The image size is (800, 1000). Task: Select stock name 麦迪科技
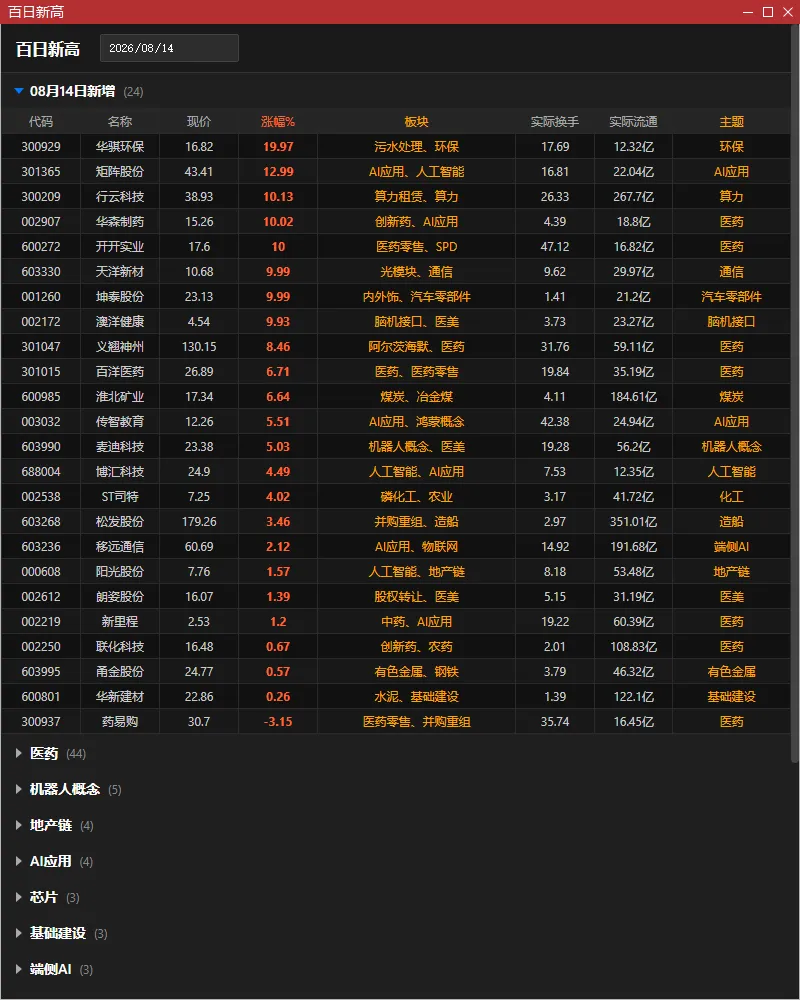[x=120, y=446]
